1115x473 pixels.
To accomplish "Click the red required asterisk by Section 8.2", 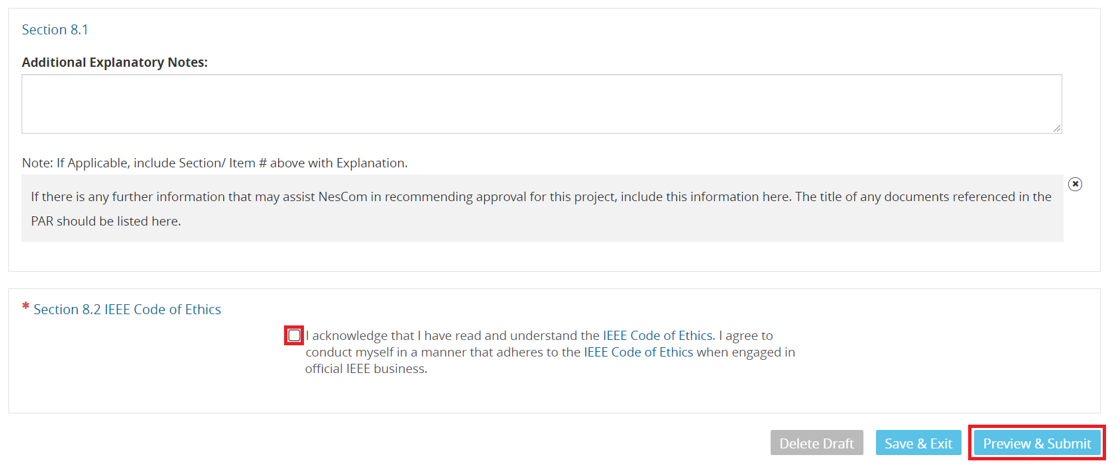I will tap(26, 307).
